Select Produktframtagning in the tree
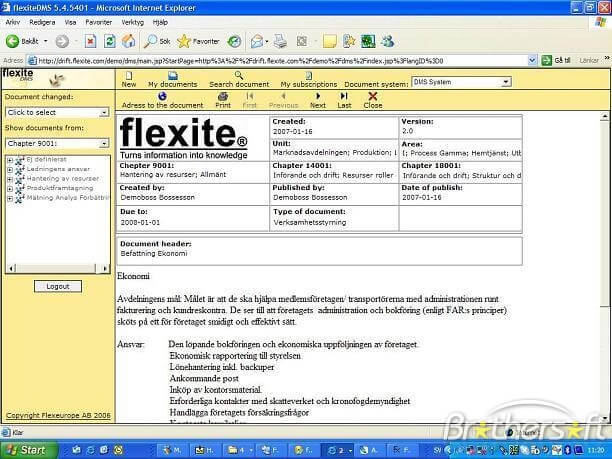This screenshot has height=459, width=612. (x=60, y=188)
